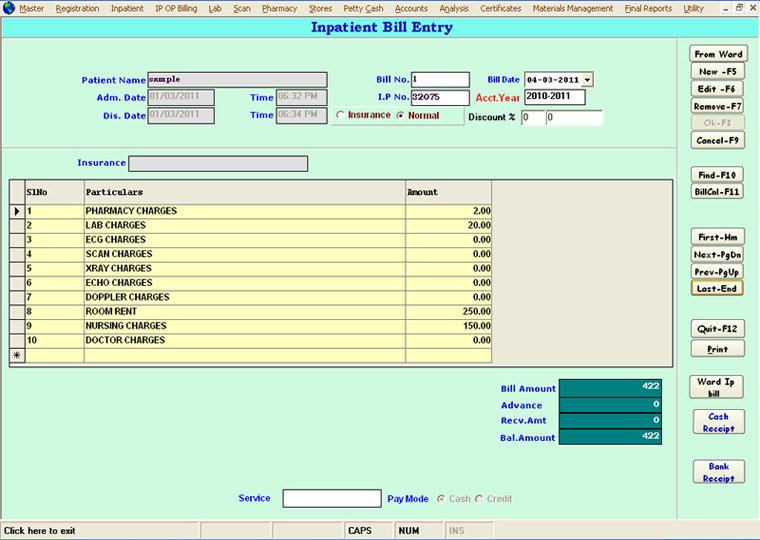This screenshot has width=760, height=540.
Task: Click the globe application icon in menu bar
Action: [x=9, y=8]
